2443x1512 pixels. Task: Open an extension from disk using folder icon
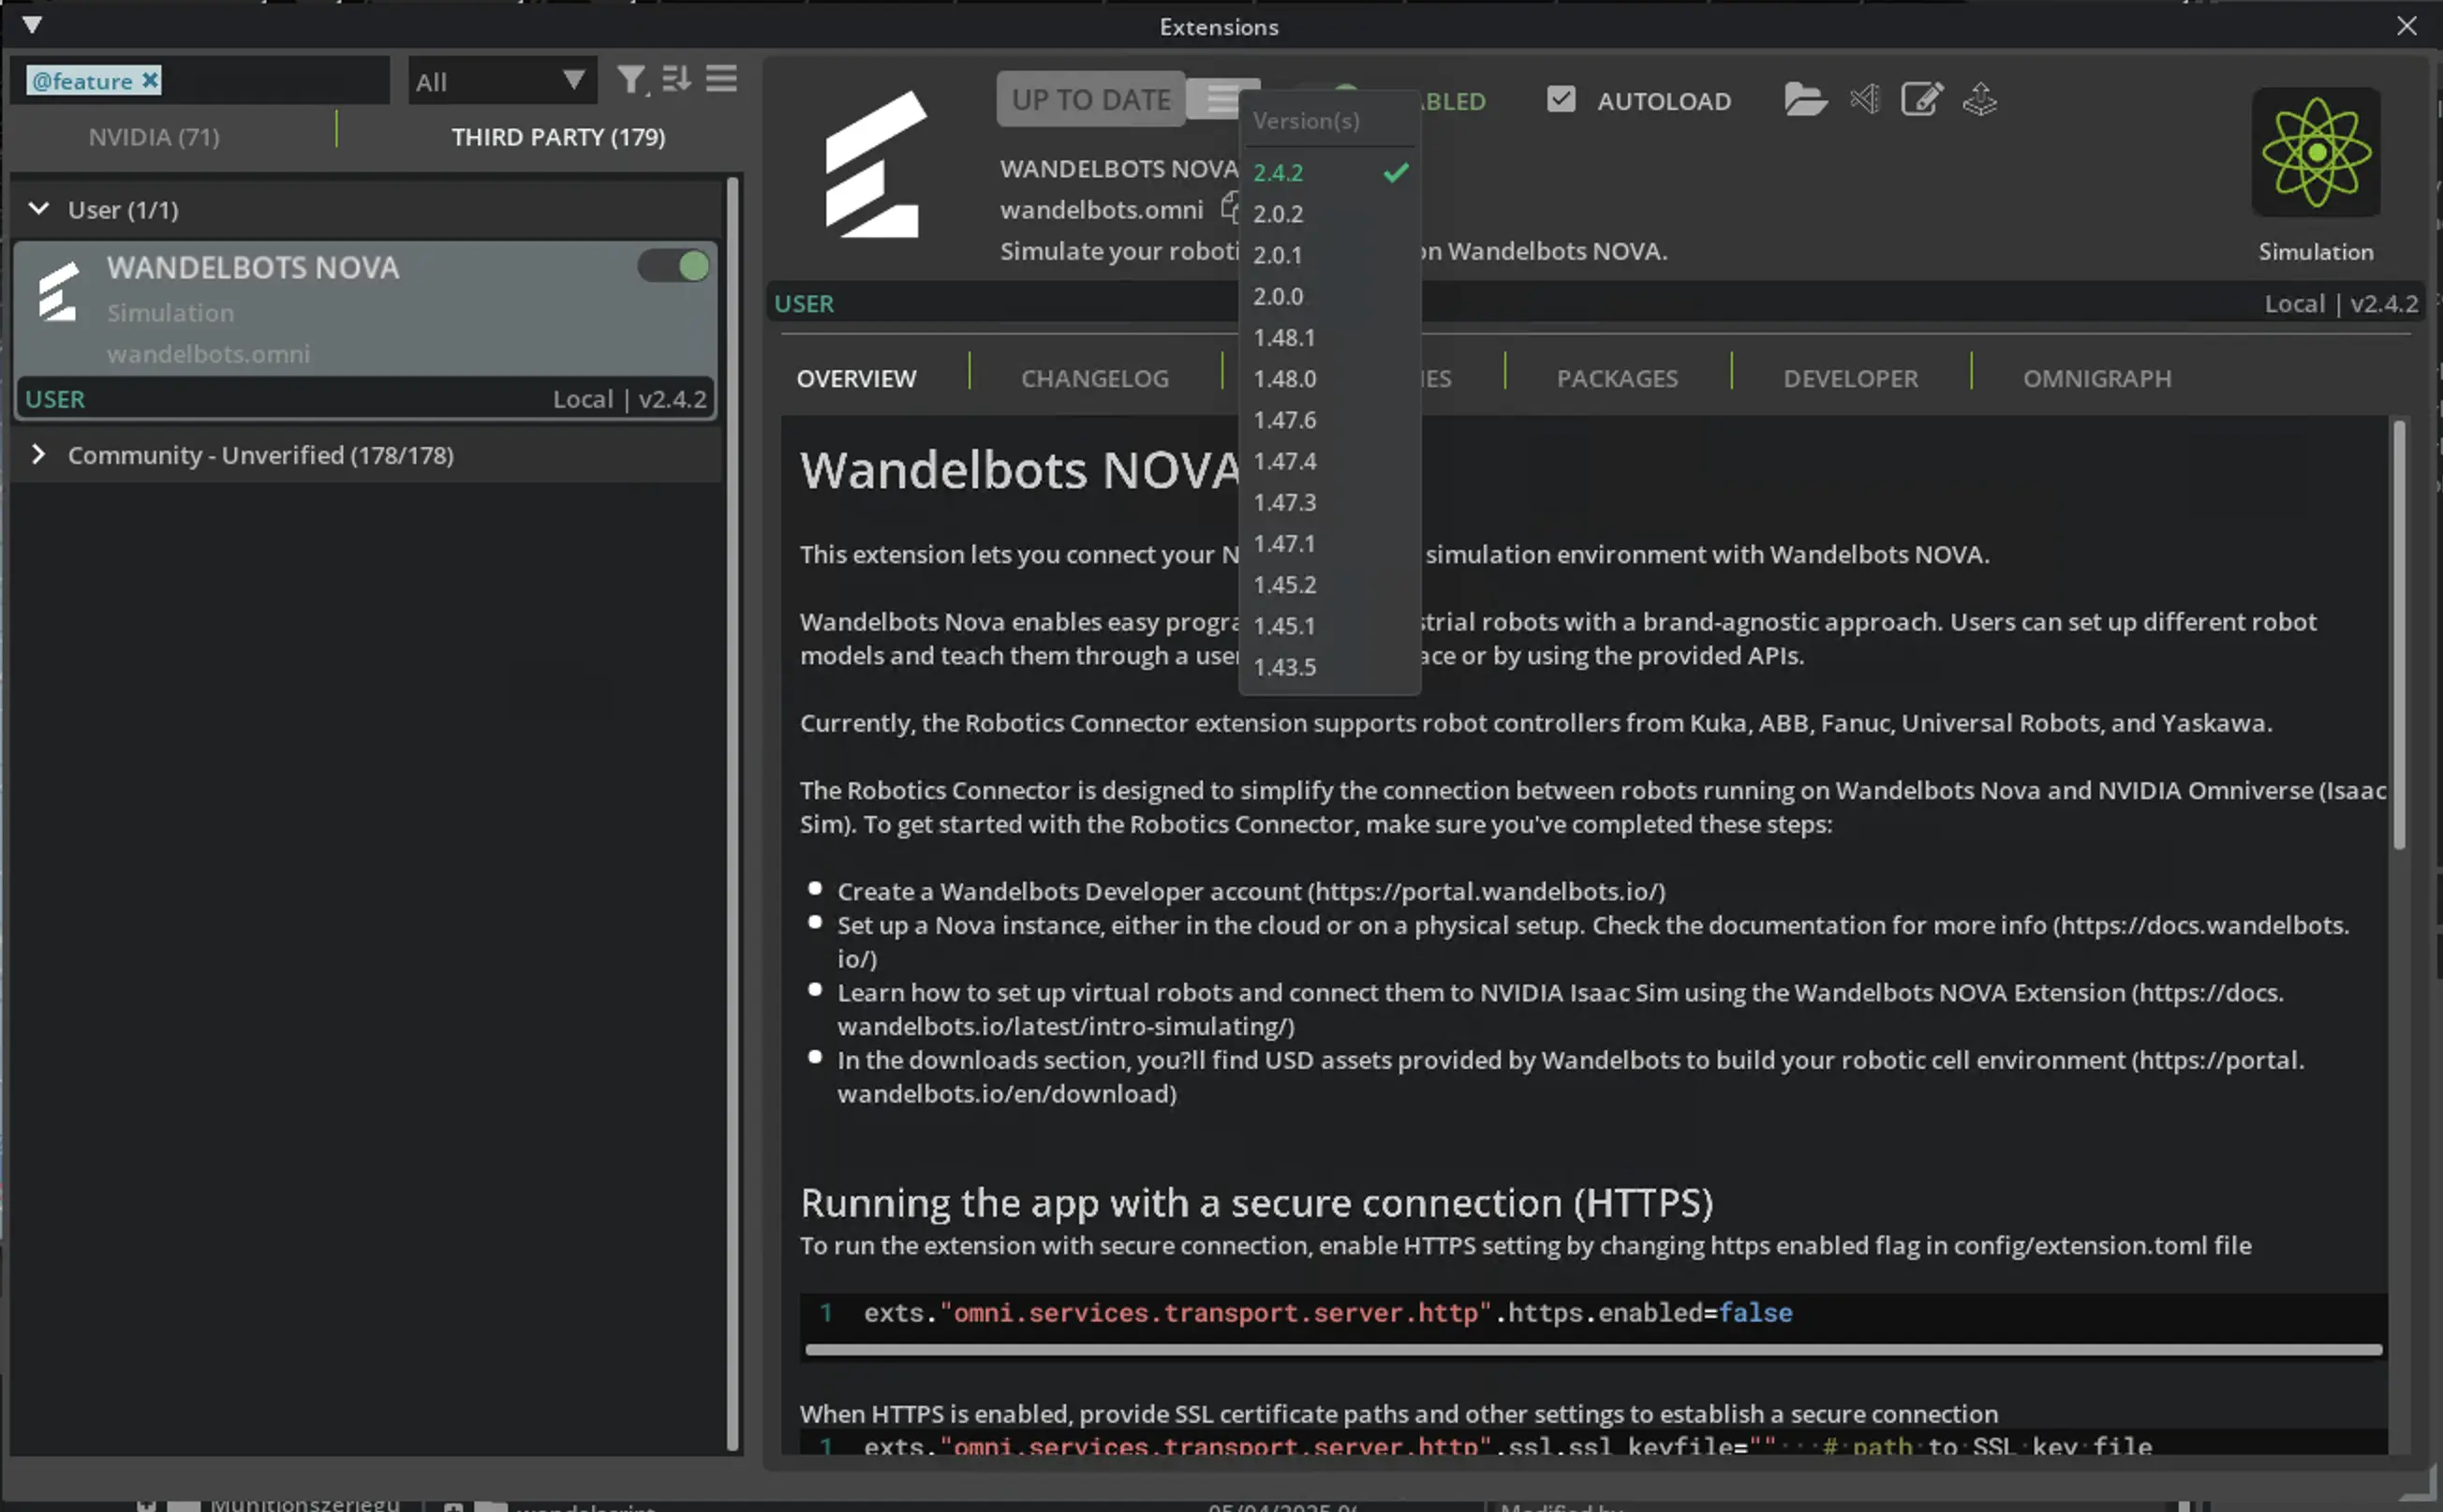tap(1804, 99)
